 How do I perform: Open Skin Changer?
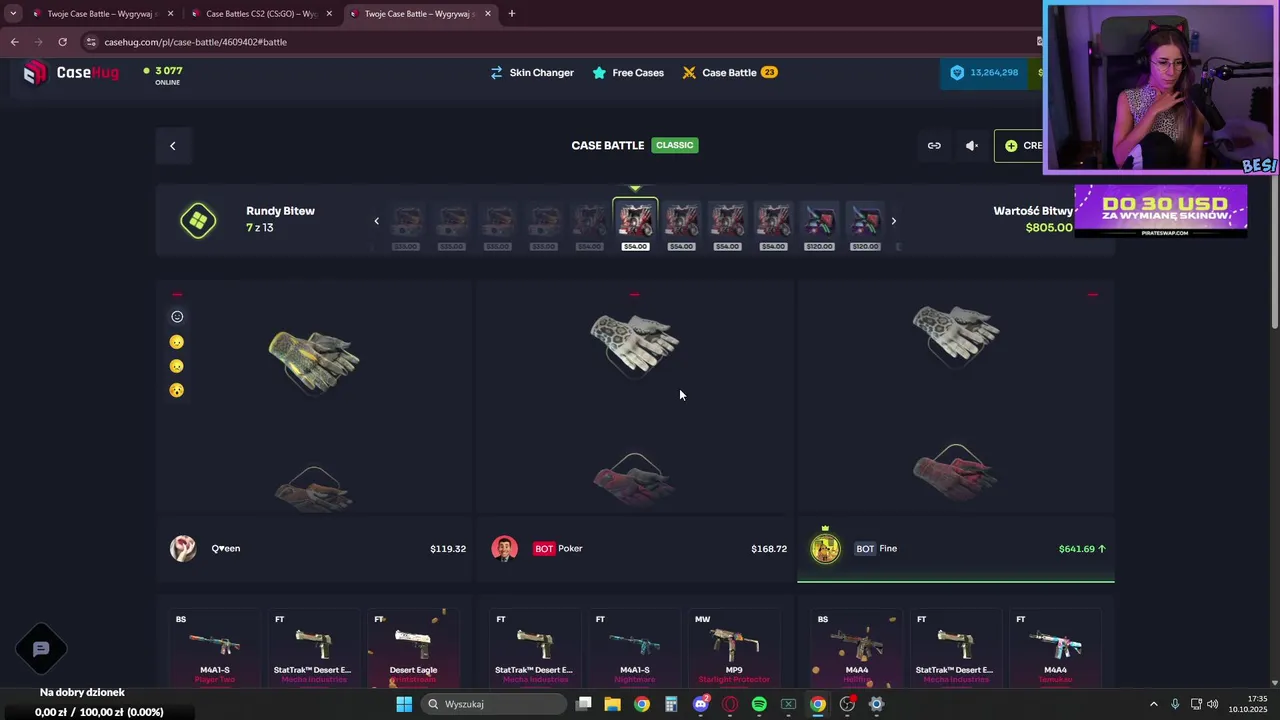[532, 73]
